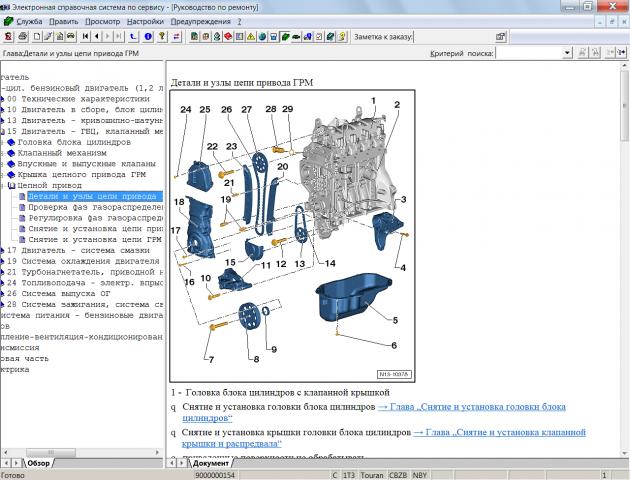The image size is (630, 480).
Task: Click the blue basket toolbar icon
Action: click(274, 37)
